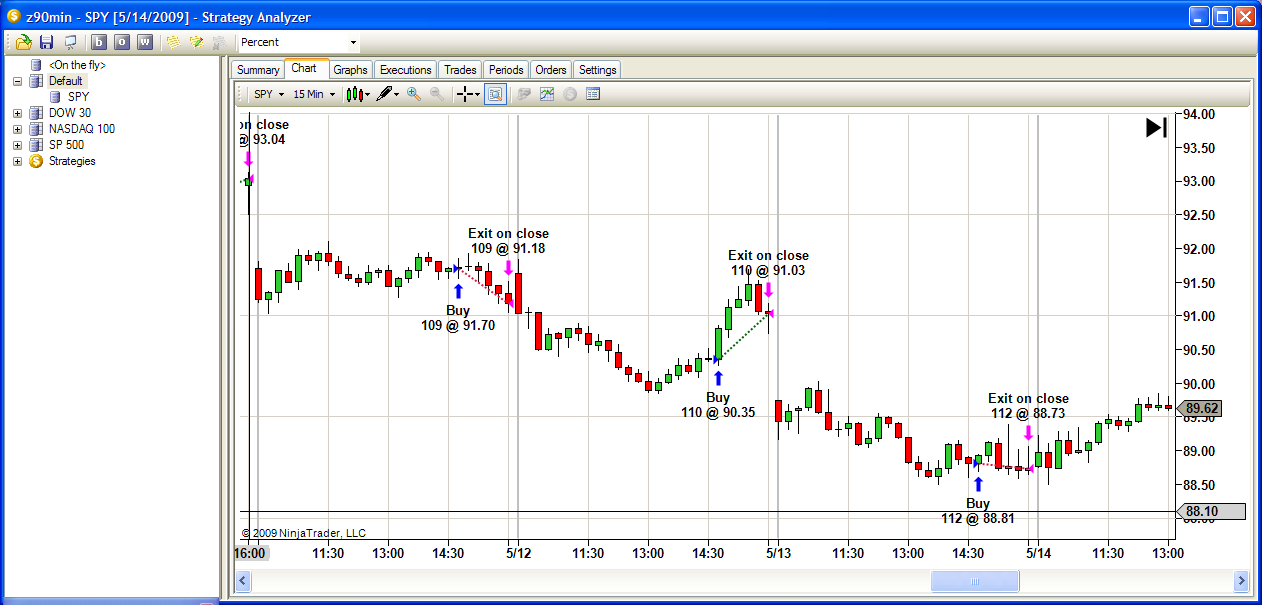Open the drawing tools dropdown arrow
Screen dimensions: 1262x605
pyautogui.click(x=397, y=94)
